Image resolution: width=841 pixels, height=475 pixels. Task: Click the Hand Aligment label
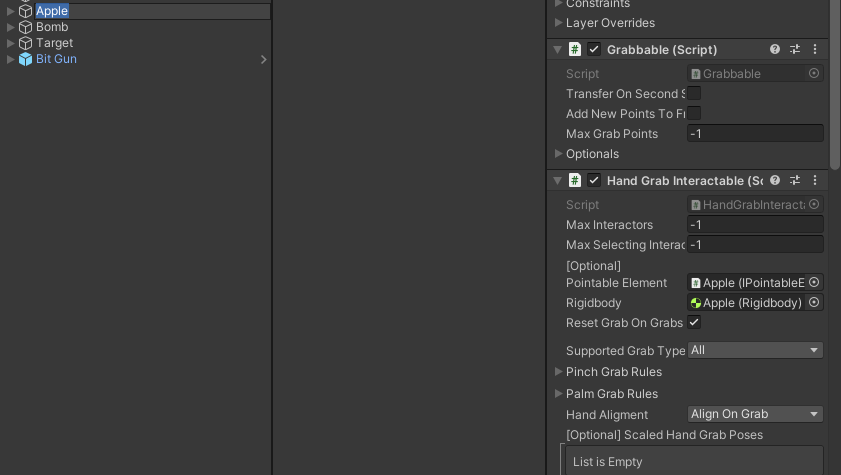607,414
